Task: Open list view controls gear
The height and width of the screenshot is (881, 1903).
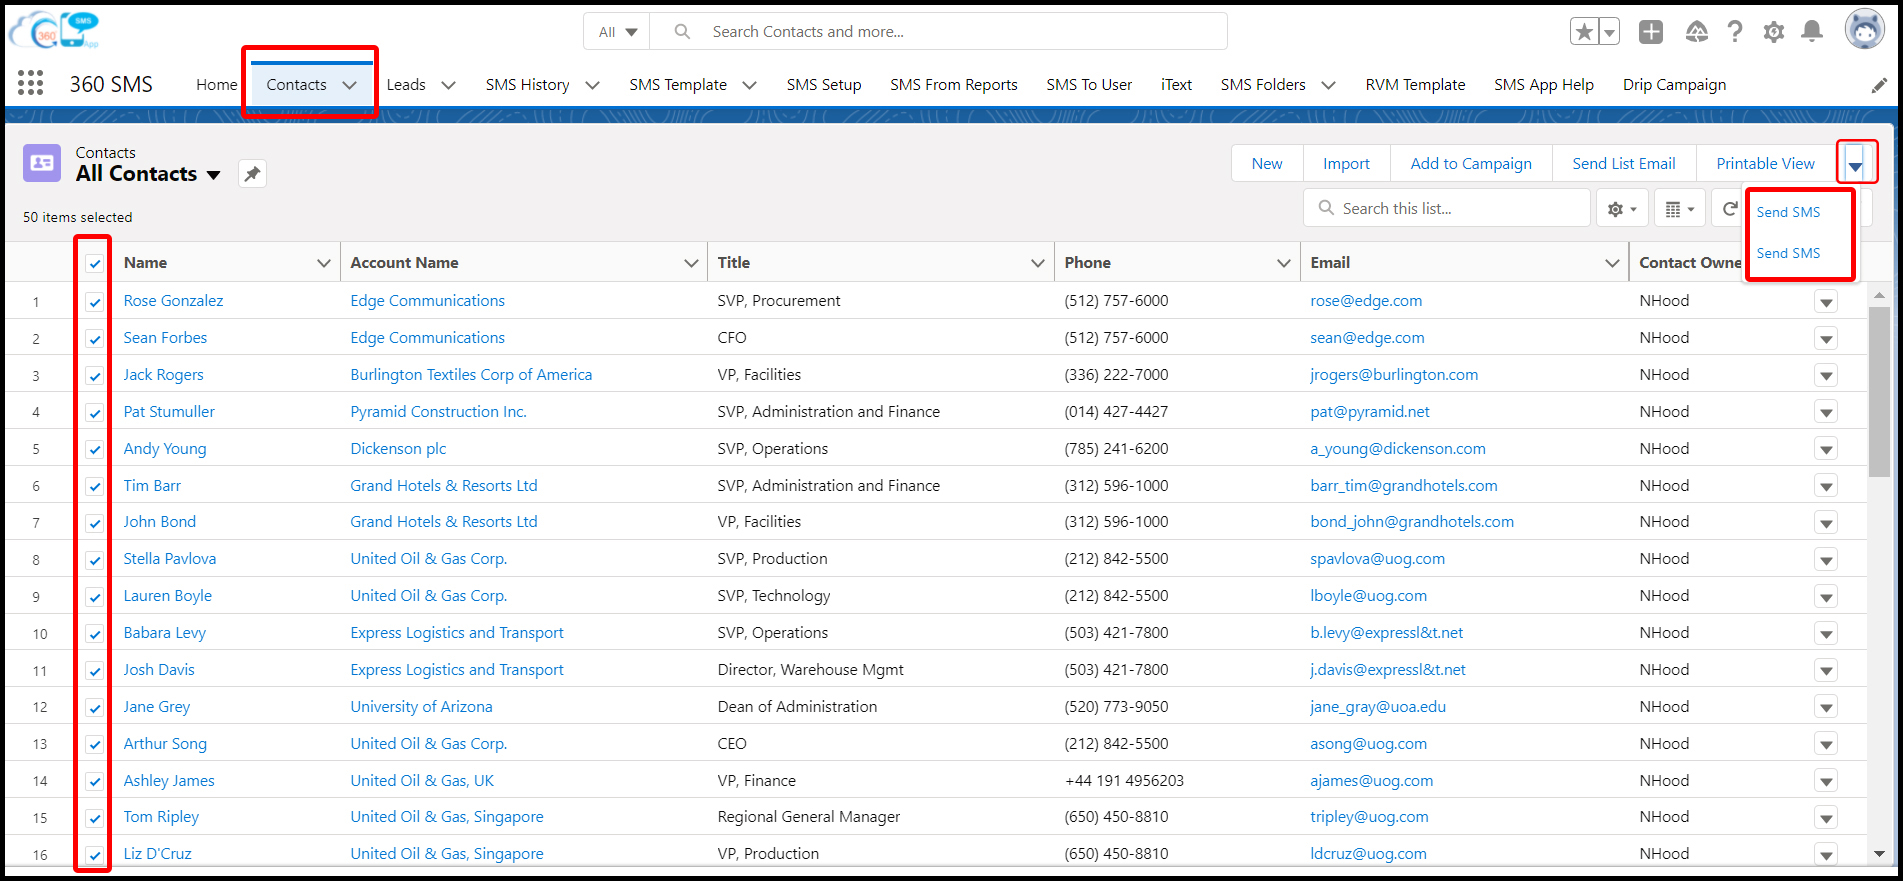Action: tap(1622, 209)
